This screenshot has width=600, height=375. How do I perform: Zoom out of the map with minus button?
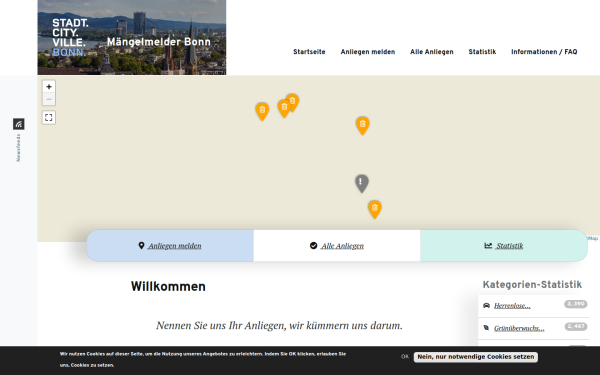pyautogui.click(x=49, y=99)
